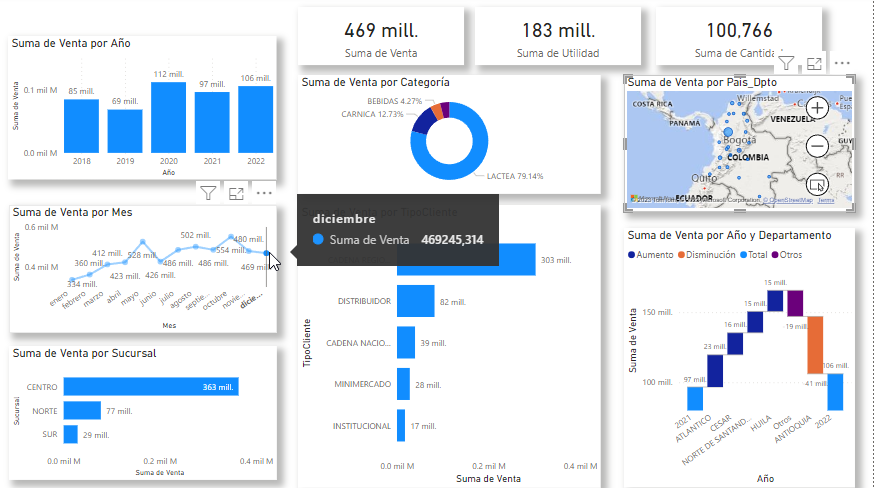874x488 pixels.
Task: Open the OpenStreetMap attribution link
Action: 787,200
